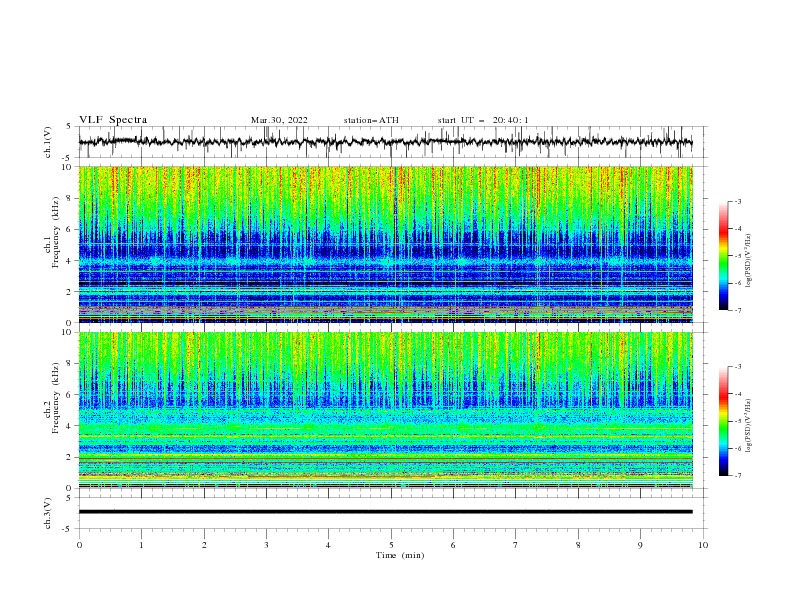
Task: Click the ch.2 color bar 'log(PSD)(V²/Hz)' label
Action: [x=749, y=426]
